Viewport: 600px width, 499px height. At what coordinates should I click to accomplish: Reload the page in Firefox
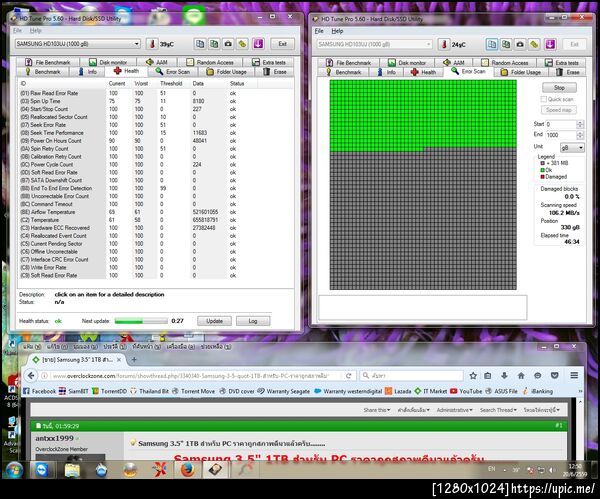point(348,376)
